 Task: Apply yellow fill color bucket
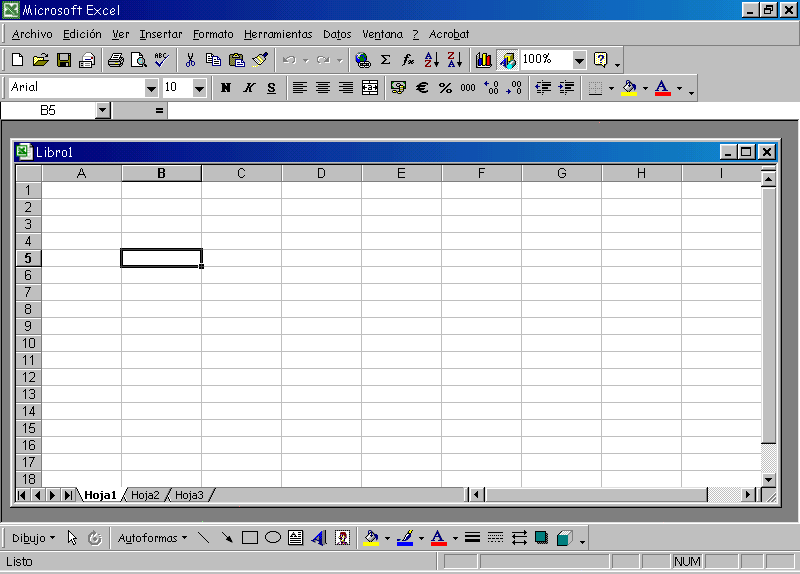point(629,88)
